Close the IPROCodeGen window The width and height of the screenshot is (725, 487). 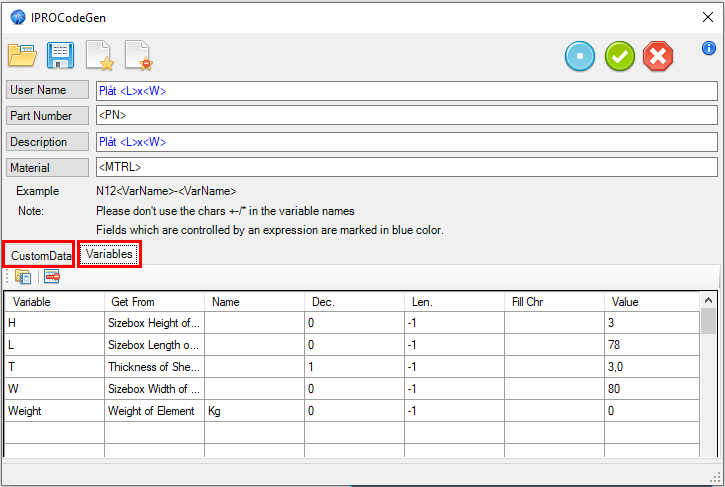coord(707,17)
